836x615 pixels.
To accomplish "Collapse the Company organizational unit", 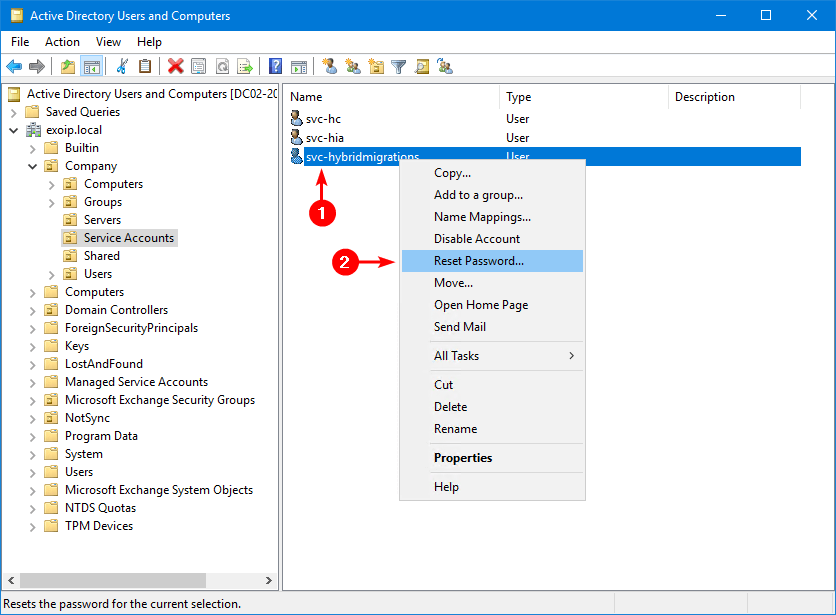I will [x=33, y=166].
